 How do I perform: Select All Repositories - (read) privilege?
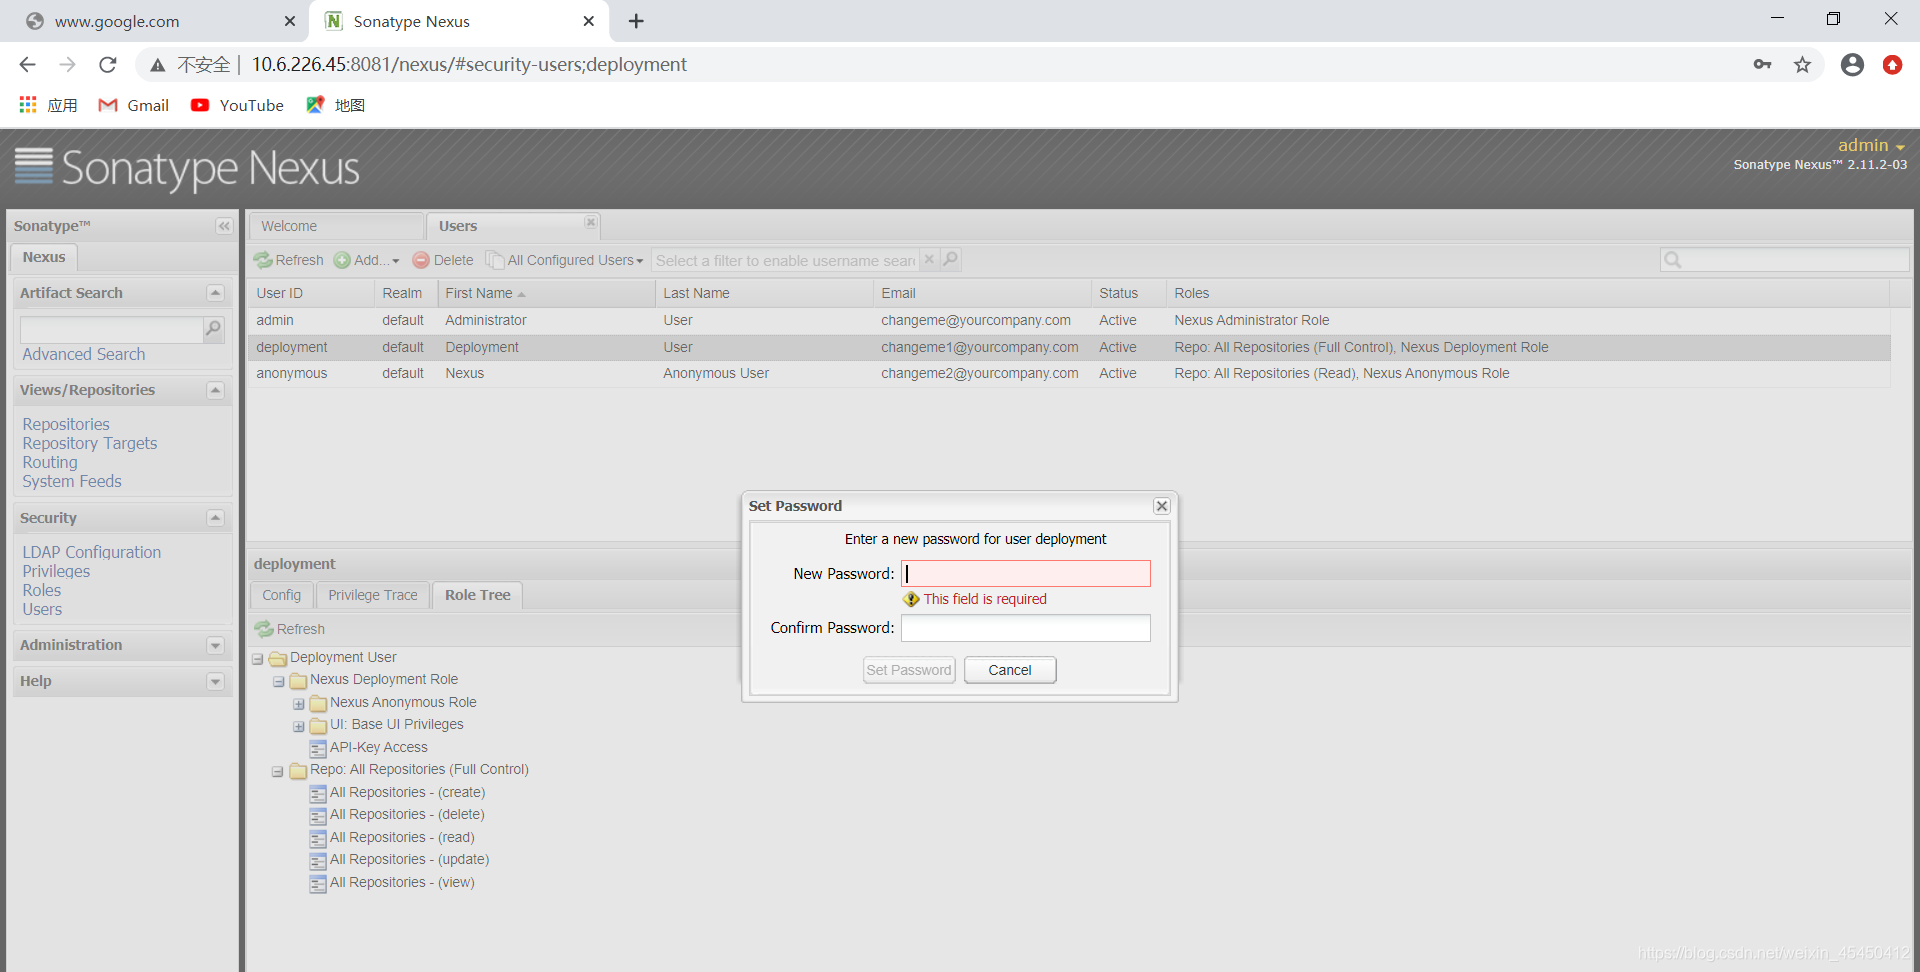click(402, 837)
